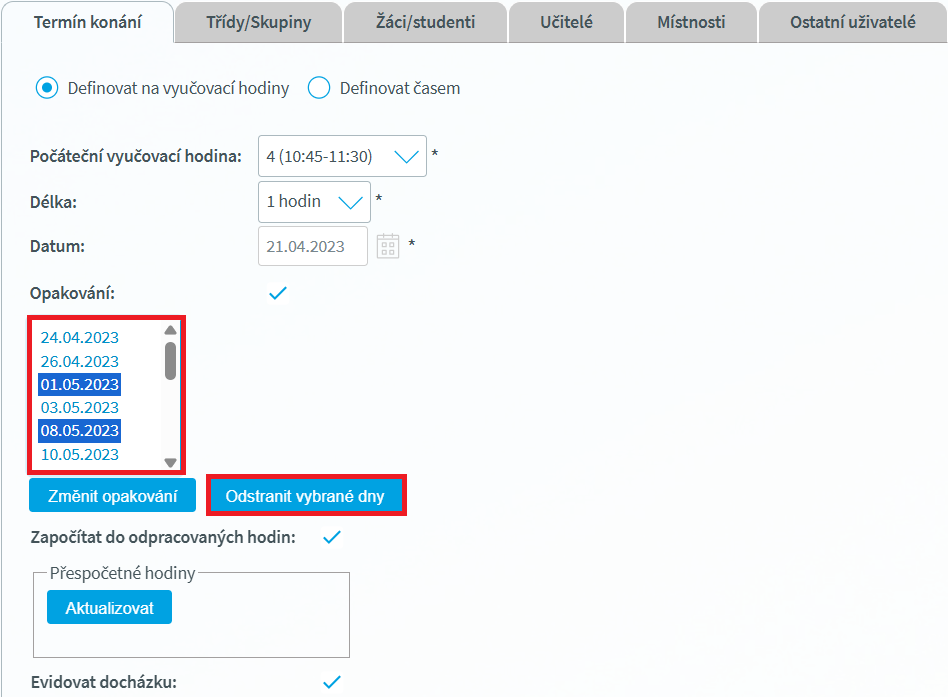Image resolution: width=948 pixels, height=697 pixels.
Task: Go to the Učitelé tab
Action: pyautogui.click(x=568, y=22)
